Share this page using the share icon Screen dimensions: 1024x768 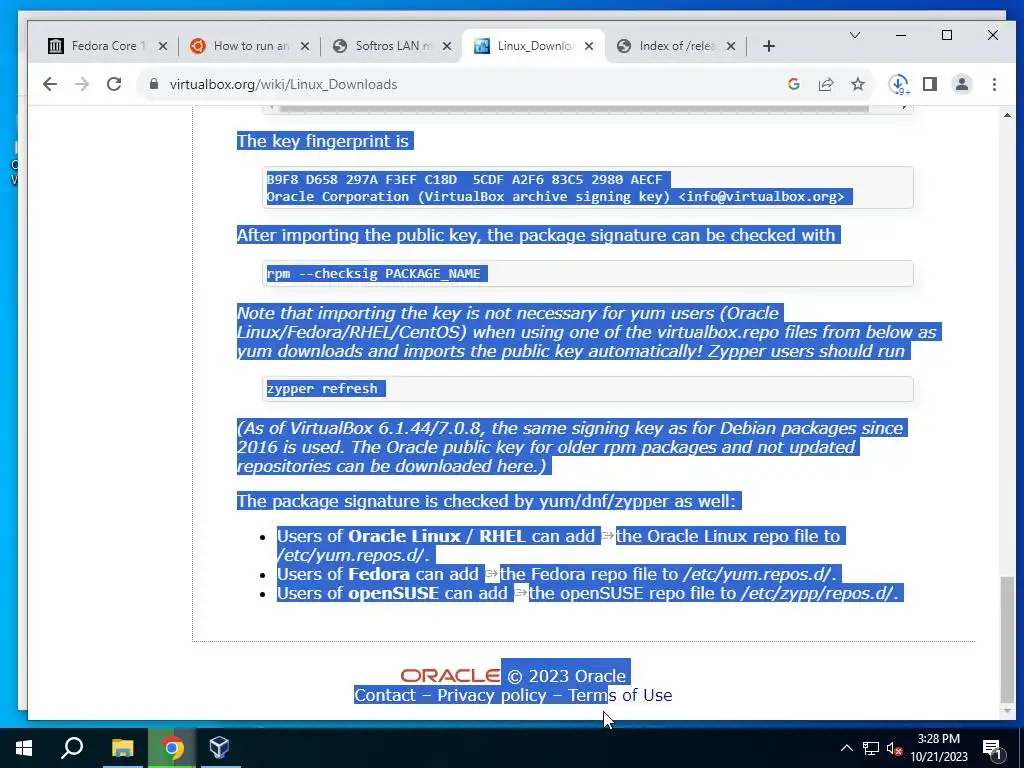[826, 84]
